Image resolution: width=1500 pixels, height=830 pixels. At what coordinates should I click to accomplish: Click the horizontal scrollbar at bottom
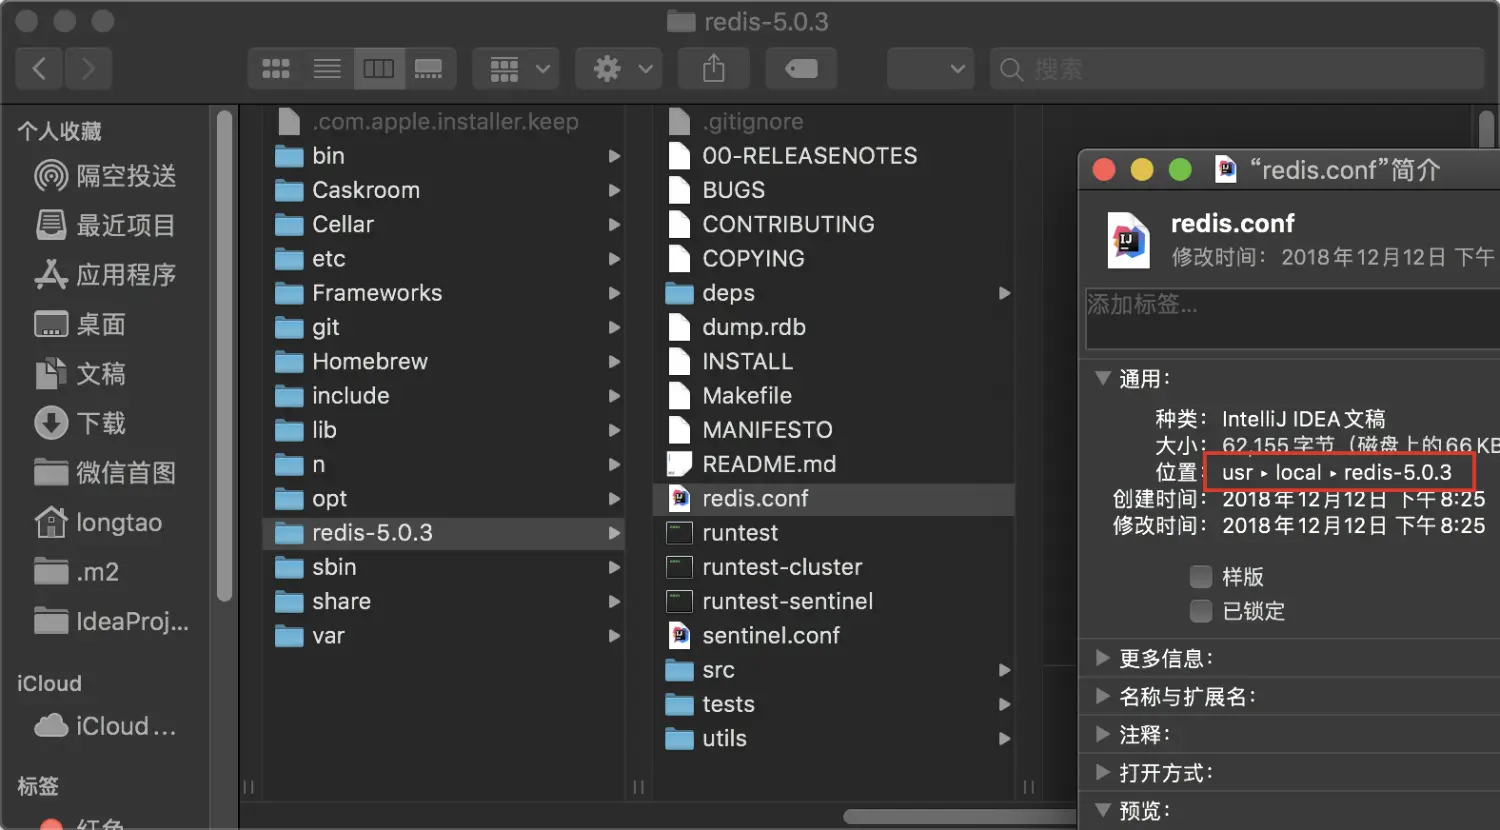[x=958, y=817]
